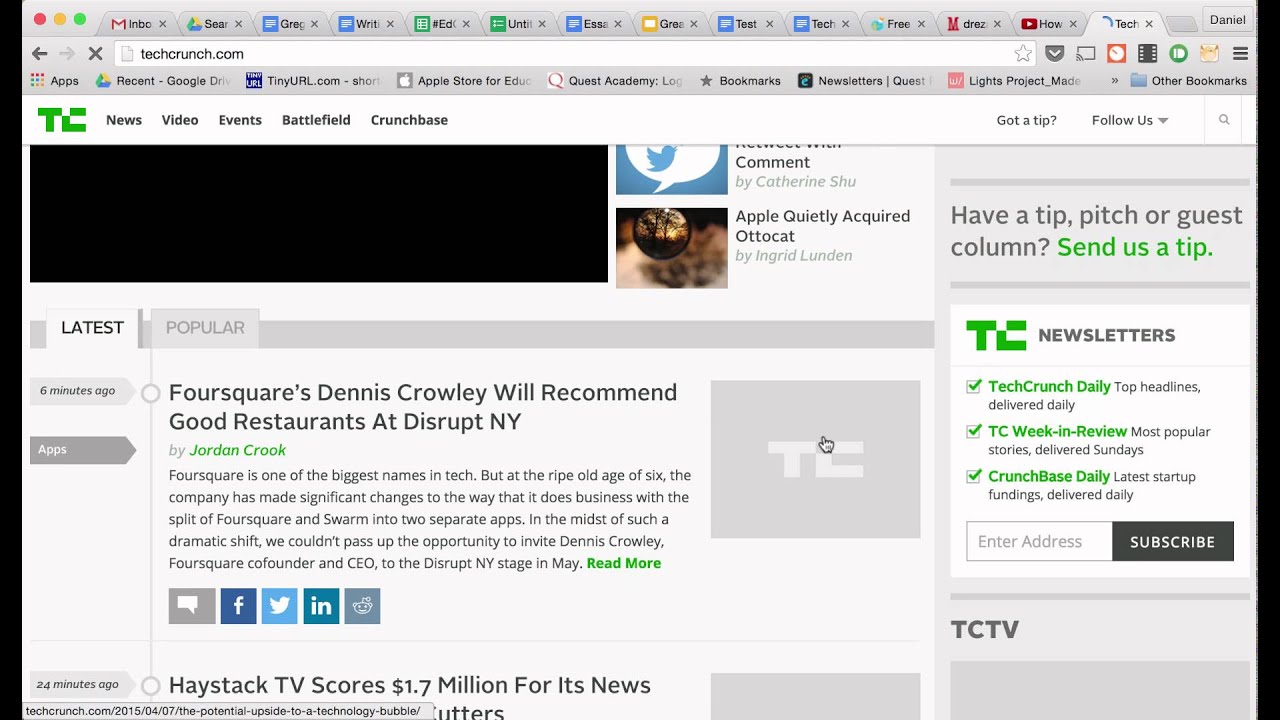Image resolution: width=1280 pixels, height=720 pixels.
Task: Stop loading the page
Action: pos(96,54)
